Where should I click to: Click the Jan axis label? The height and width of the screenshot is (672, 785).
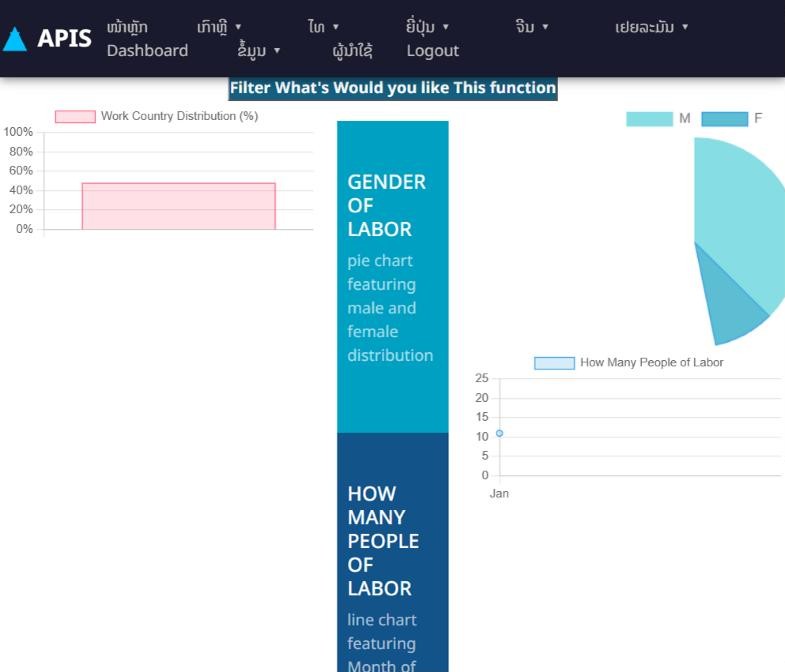pos(499,494)
